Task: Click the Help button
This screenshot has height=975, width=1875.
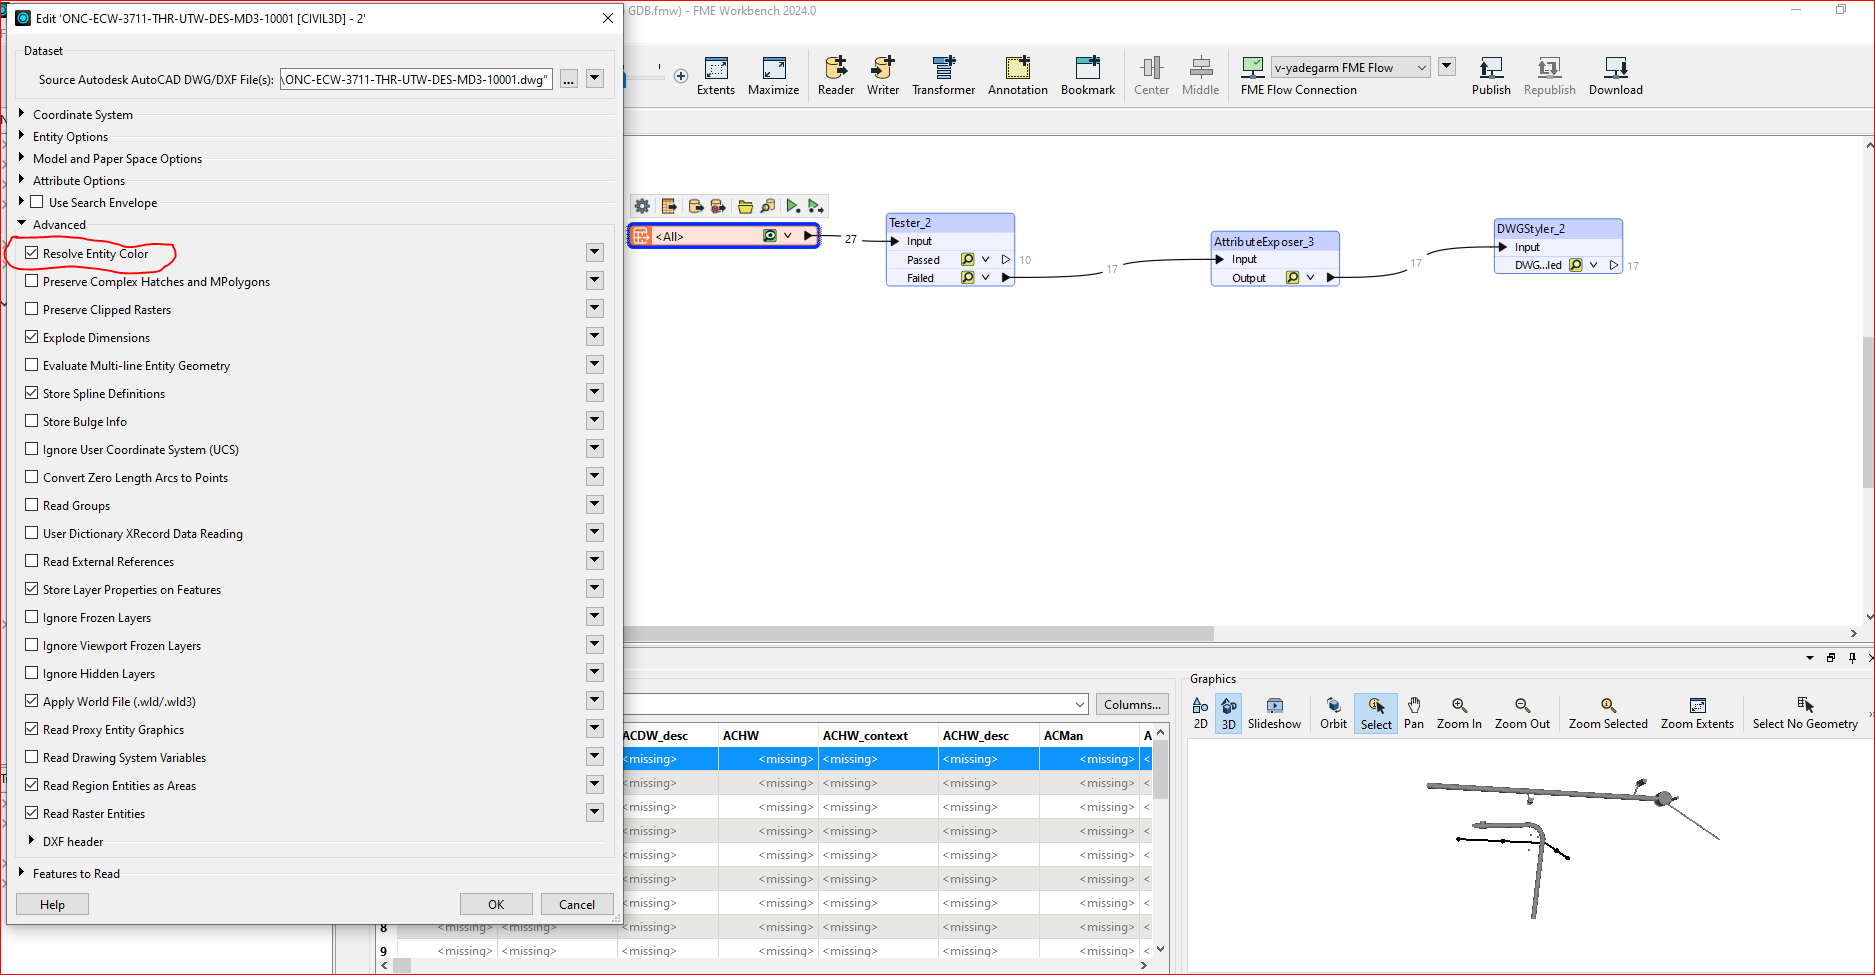Action: 52,904
